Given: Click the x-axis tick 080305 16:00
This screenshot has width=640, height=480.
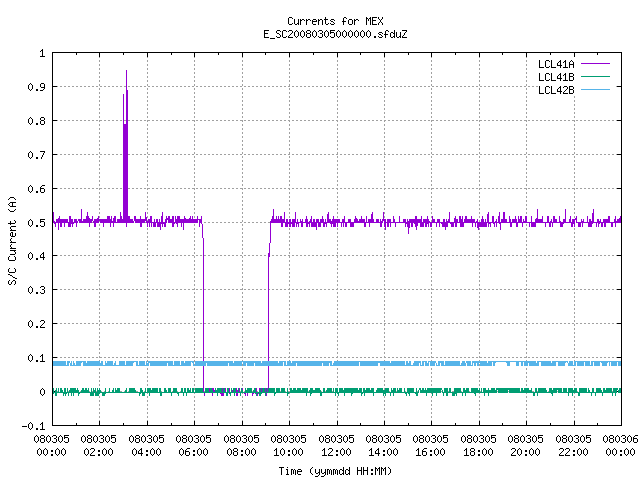Looking at the screenshot, I should [x=431, y=445].
